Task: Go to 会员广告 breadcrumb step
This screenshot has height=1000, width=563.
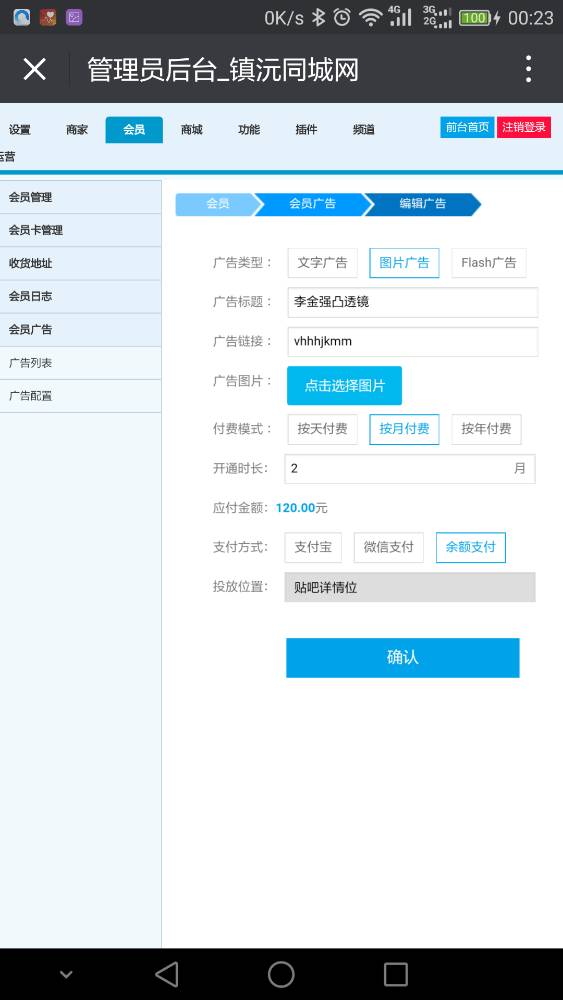Action: (312, 204)
